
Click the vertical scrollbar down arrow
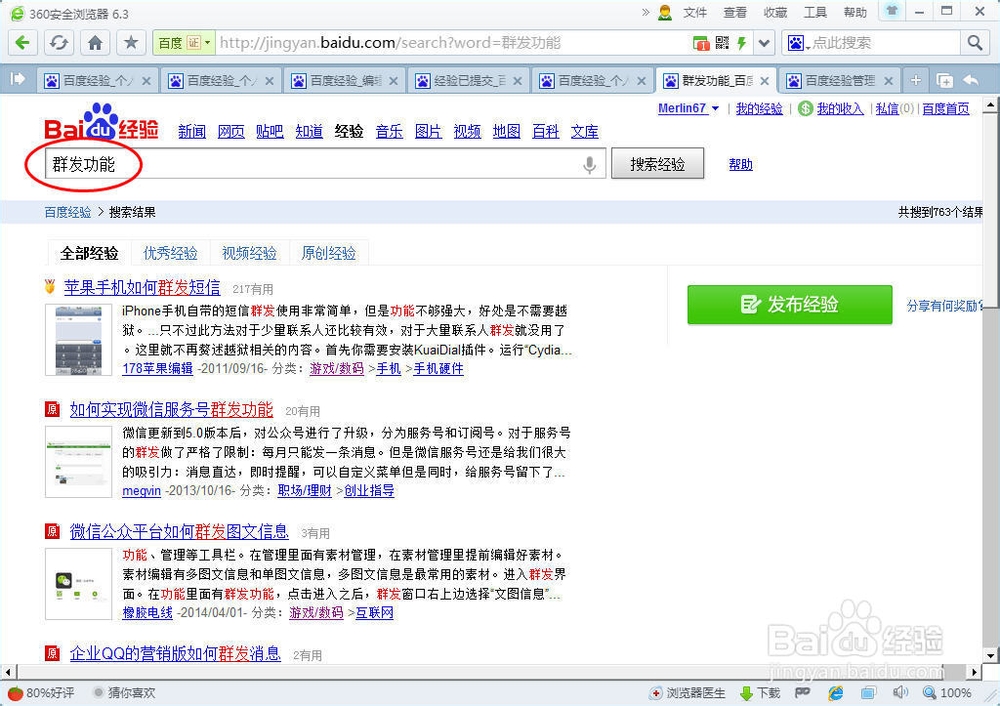tap(990, 655)
